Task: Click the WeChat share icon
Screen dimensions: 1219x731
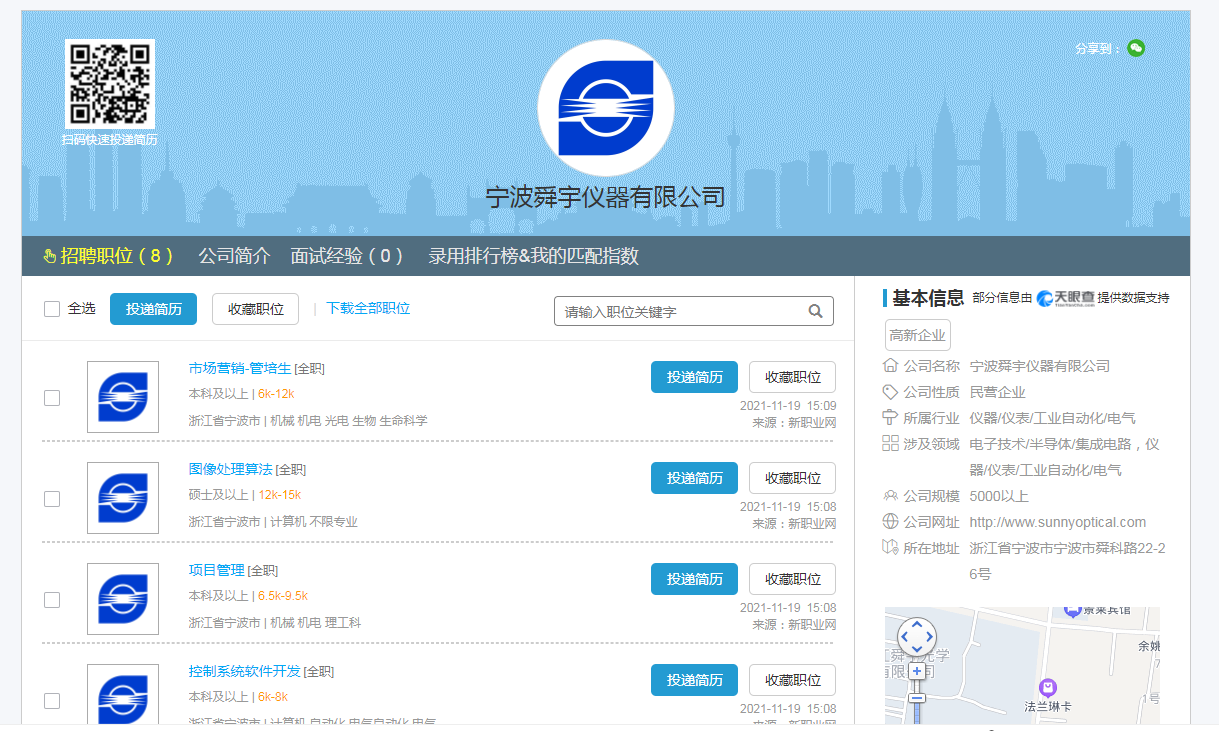Action: pos(1135,48)
